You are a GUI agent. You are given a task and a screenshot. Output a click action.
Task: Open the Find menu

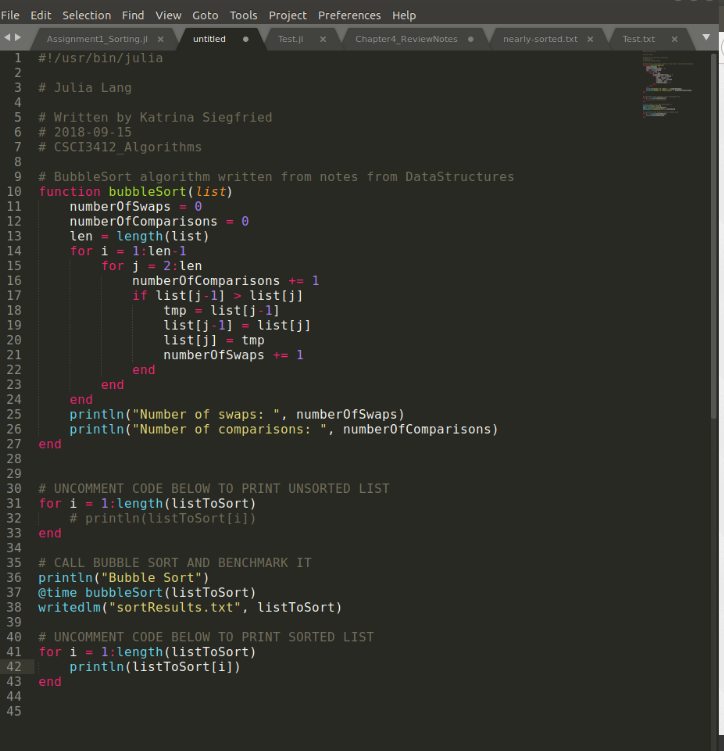click(x=133, y=15)
